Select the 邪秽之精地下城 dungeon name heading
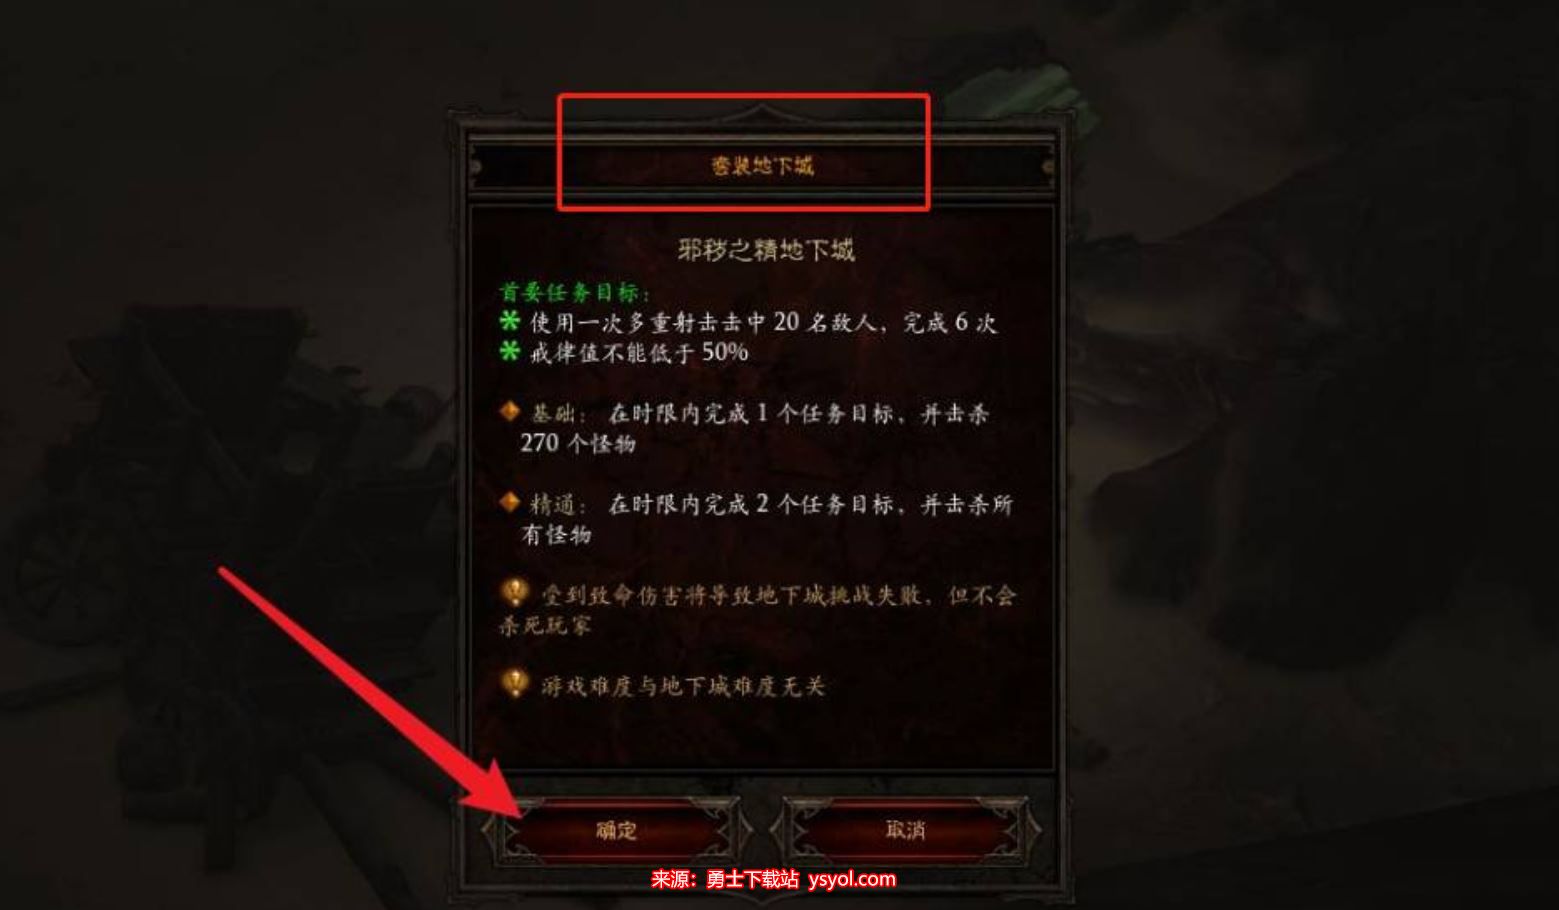Image resolution: width=1559 pixels, height=910 pixels. pos(766,250)
